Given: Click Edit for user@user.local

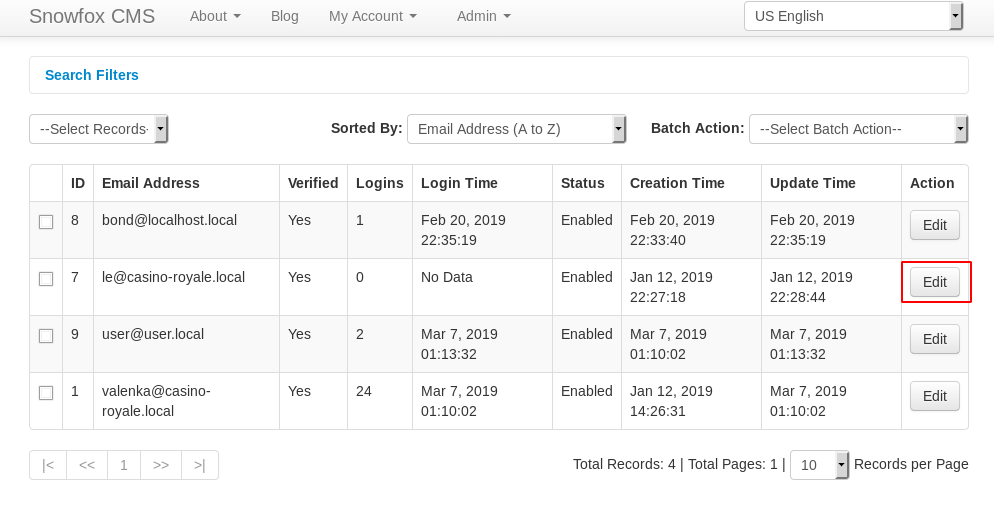Looking at the screenshot, I should point(934,339).
